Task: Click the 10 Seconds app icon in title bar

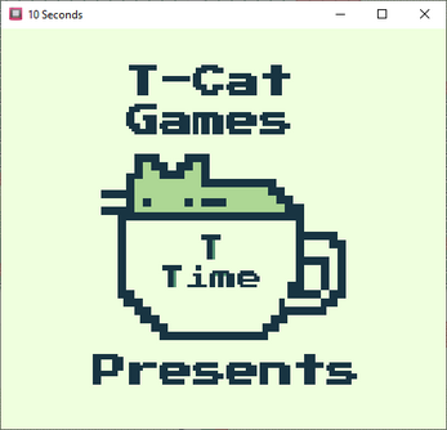Action: [15, 14]
